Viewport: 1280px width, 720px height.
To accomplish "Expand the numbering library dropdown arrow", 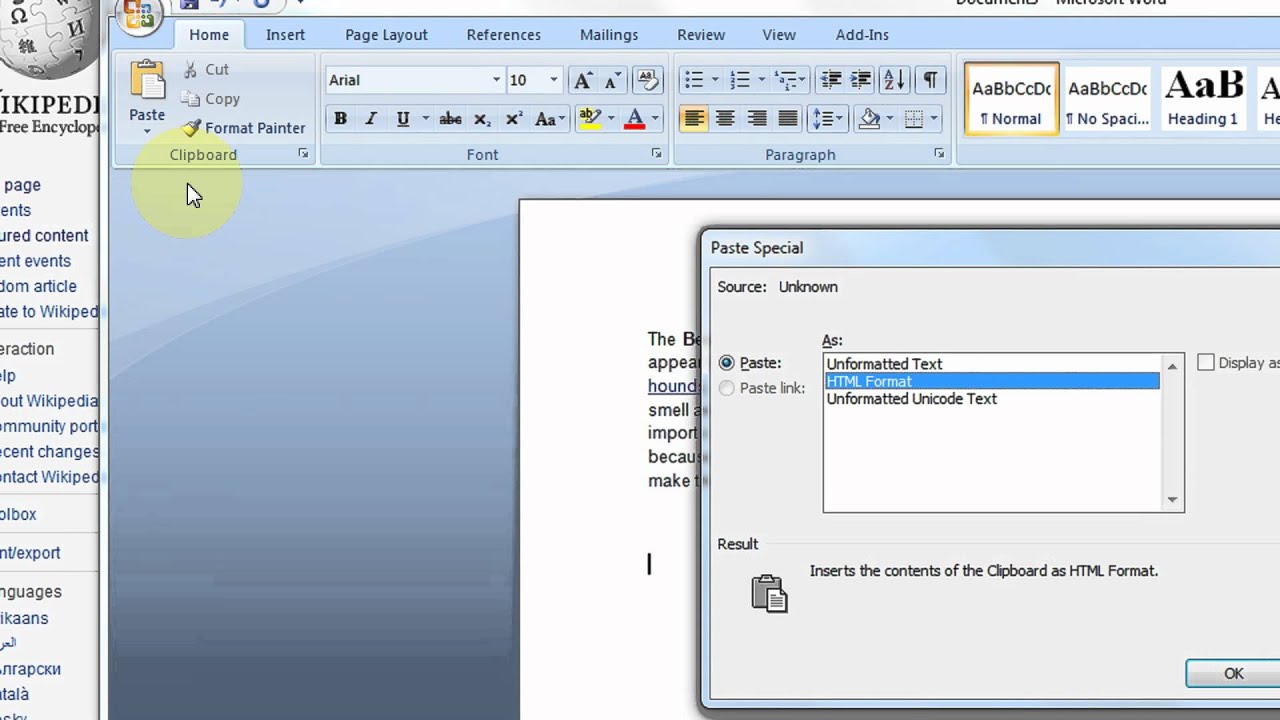I will 762,80.
